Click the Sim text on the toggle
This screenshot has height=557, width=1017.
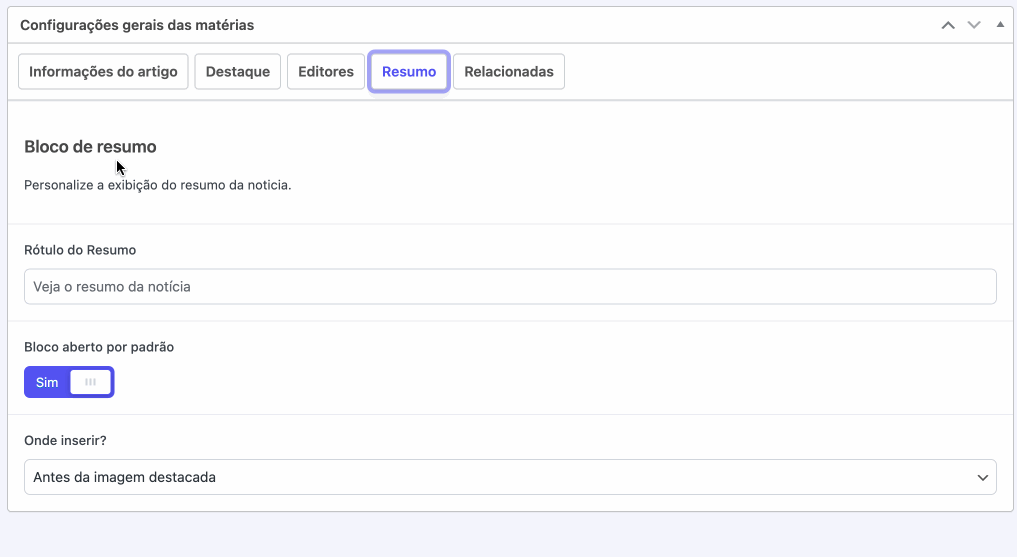click(47, 382)
